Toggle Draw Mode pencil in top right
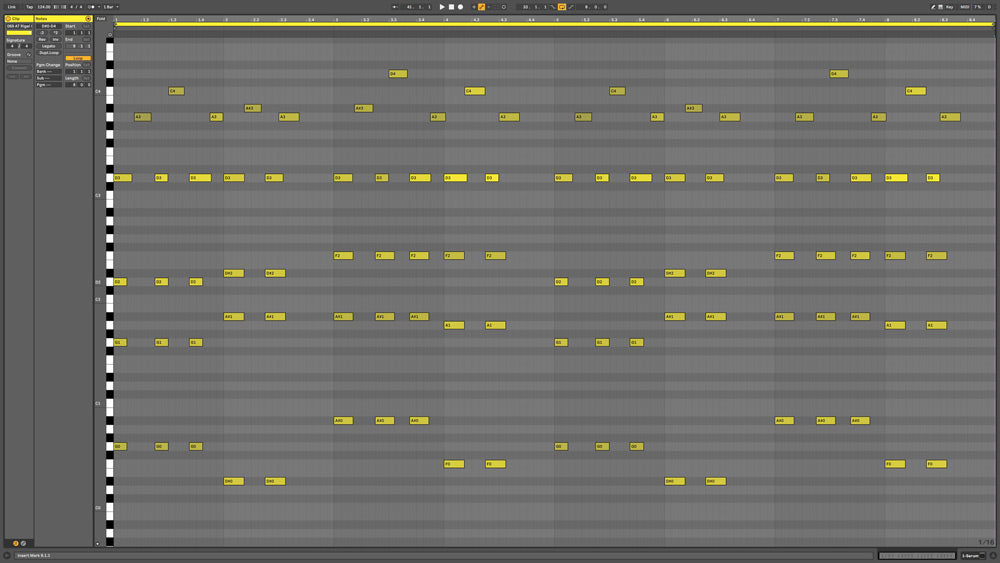 [934, 7]
